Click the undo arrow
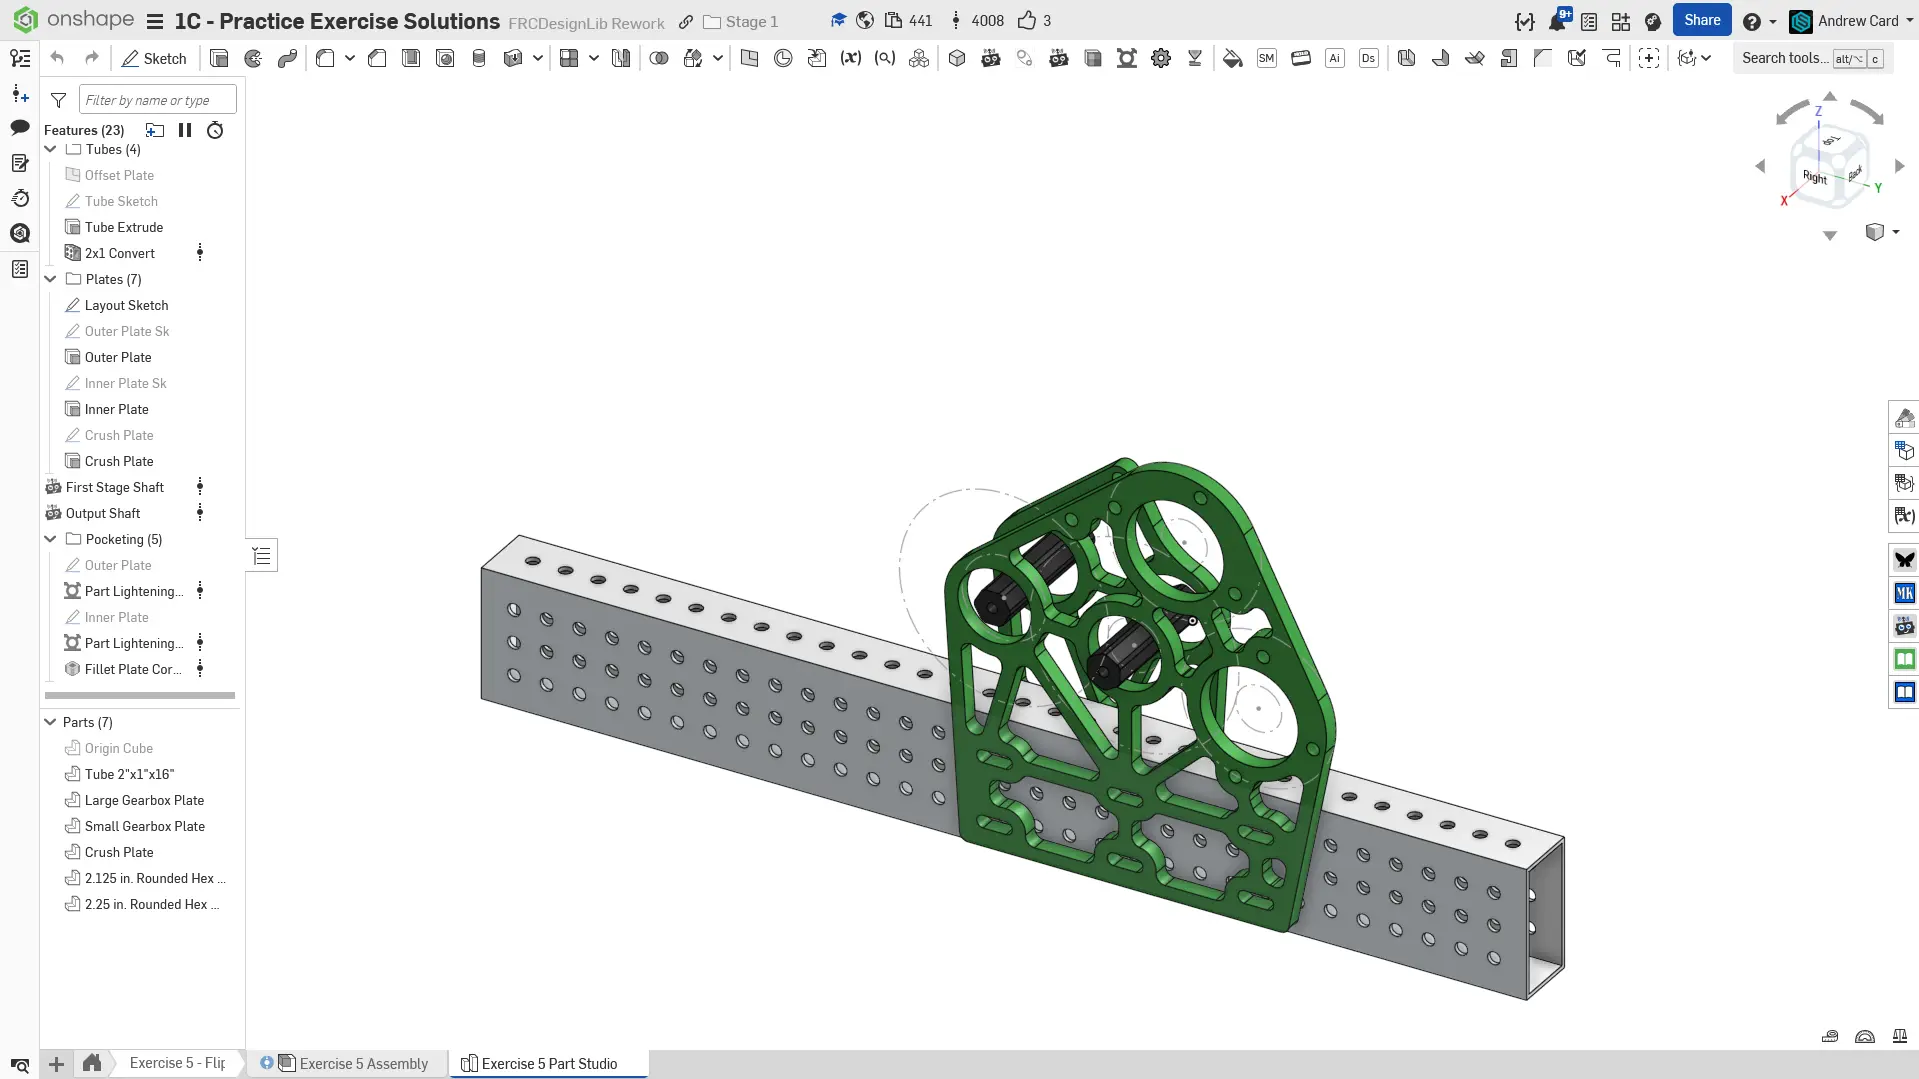Screen dimensions: 1919x1079 pos(57,58)
